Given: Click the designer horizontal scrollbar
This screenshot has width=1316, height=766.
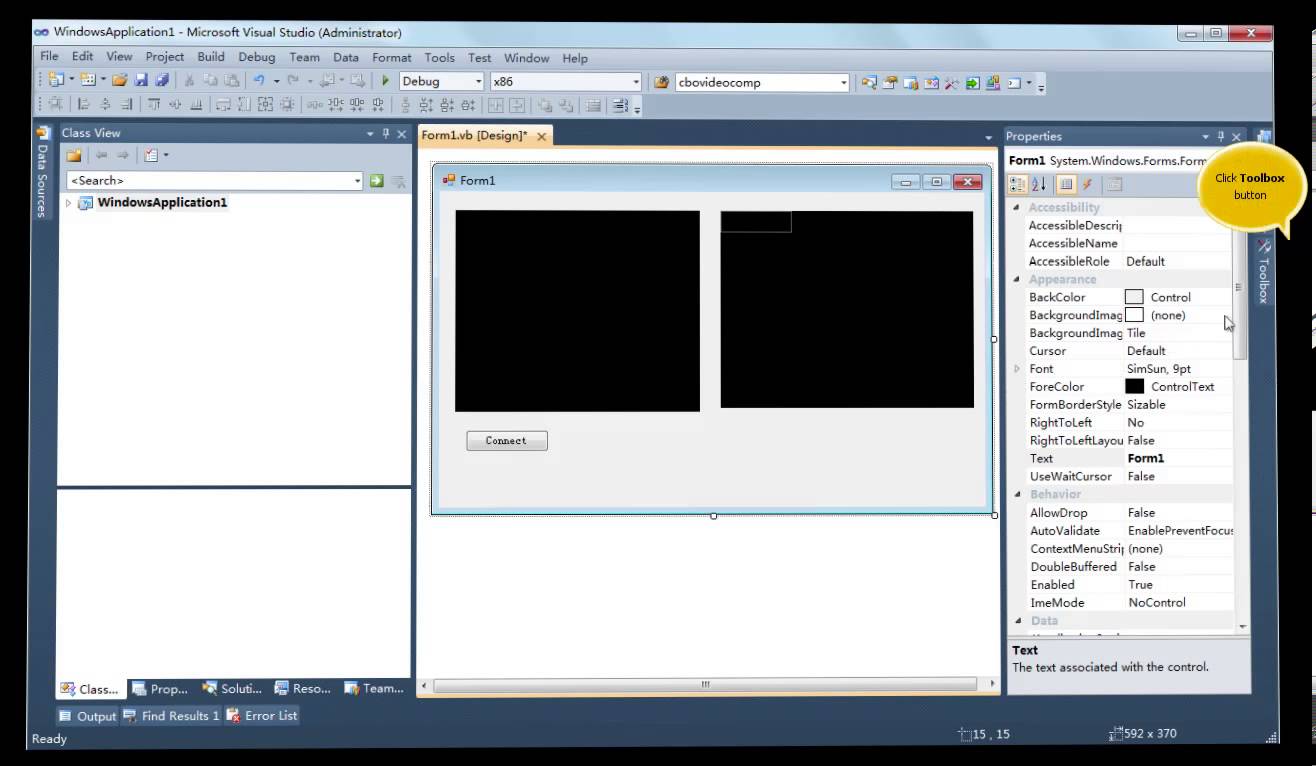Looking at the screenshot, I should 705,685.
